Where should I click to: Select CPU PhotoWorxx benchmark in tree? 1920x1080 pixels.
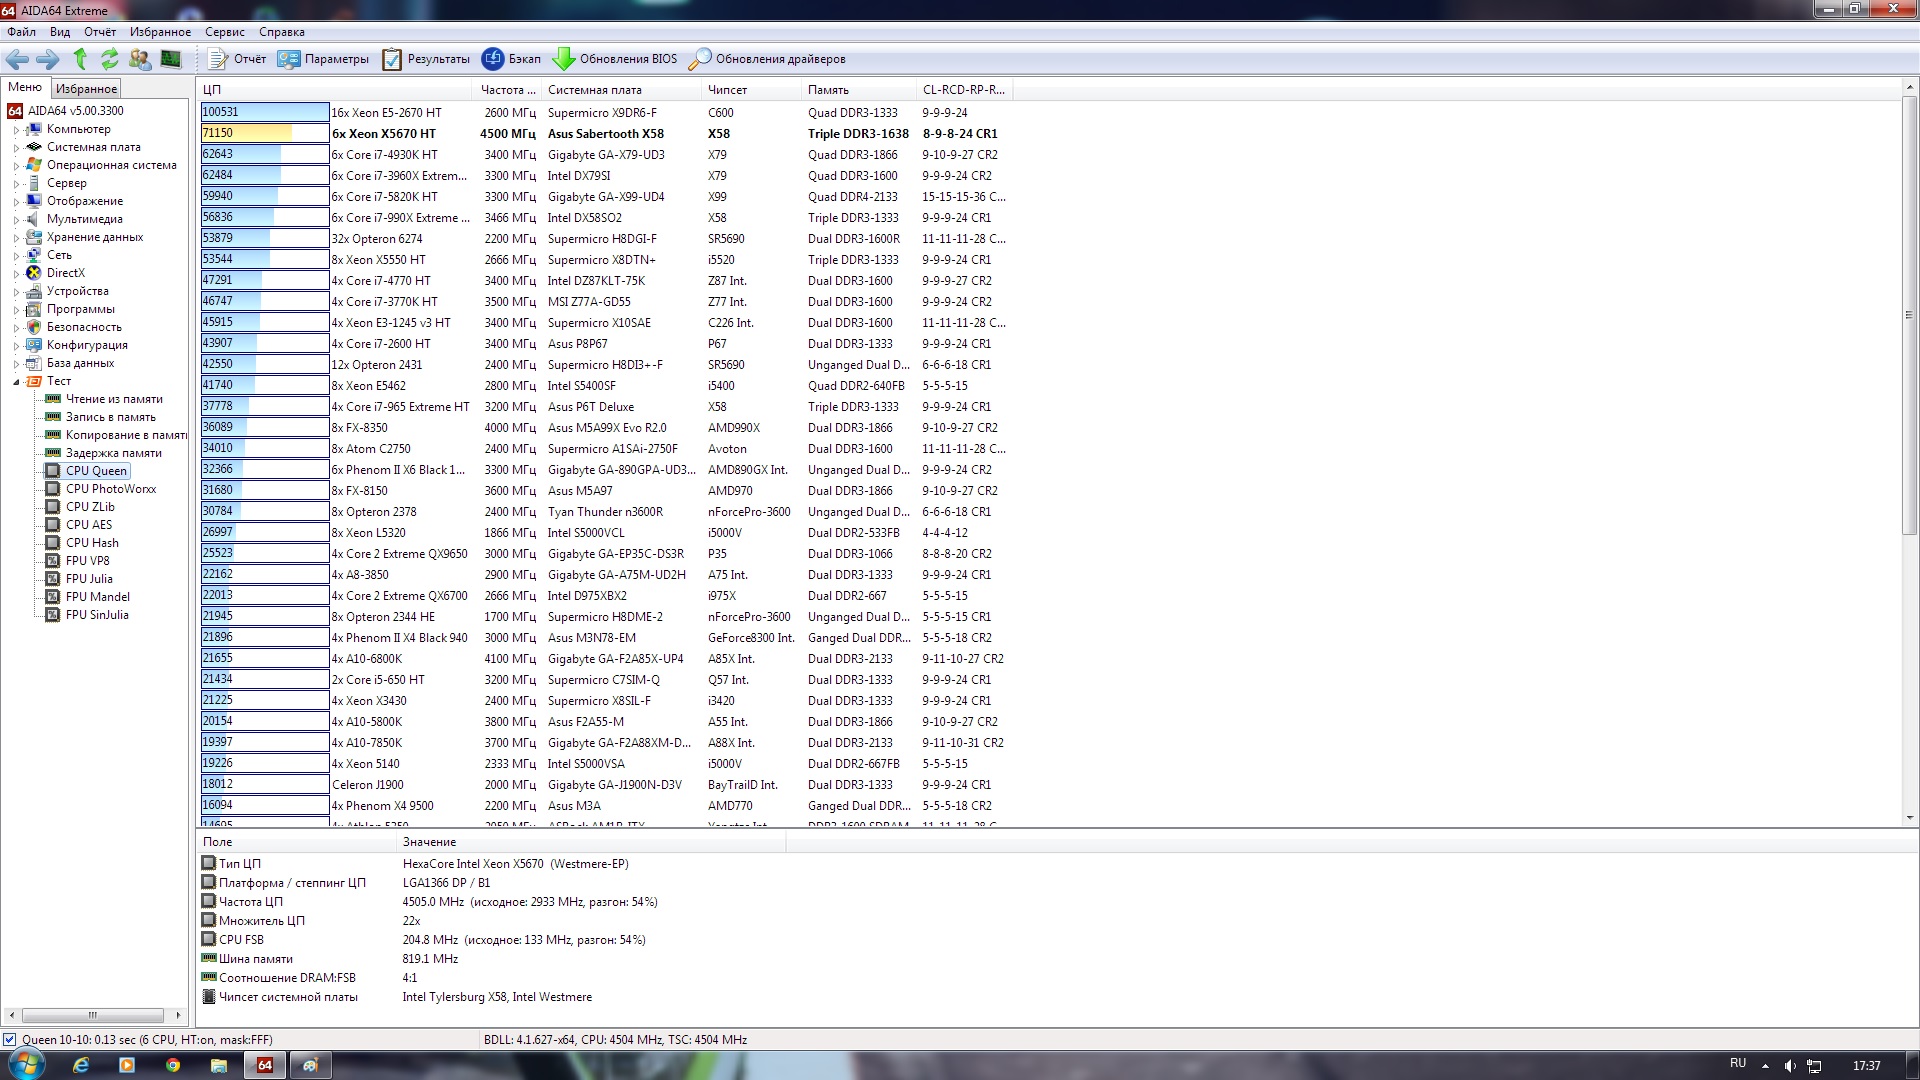110,489
